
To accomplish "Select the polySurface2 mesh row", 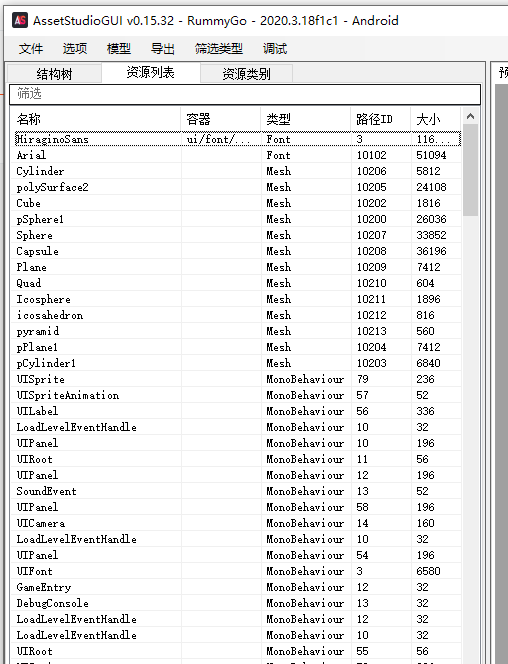I will 237,187.
